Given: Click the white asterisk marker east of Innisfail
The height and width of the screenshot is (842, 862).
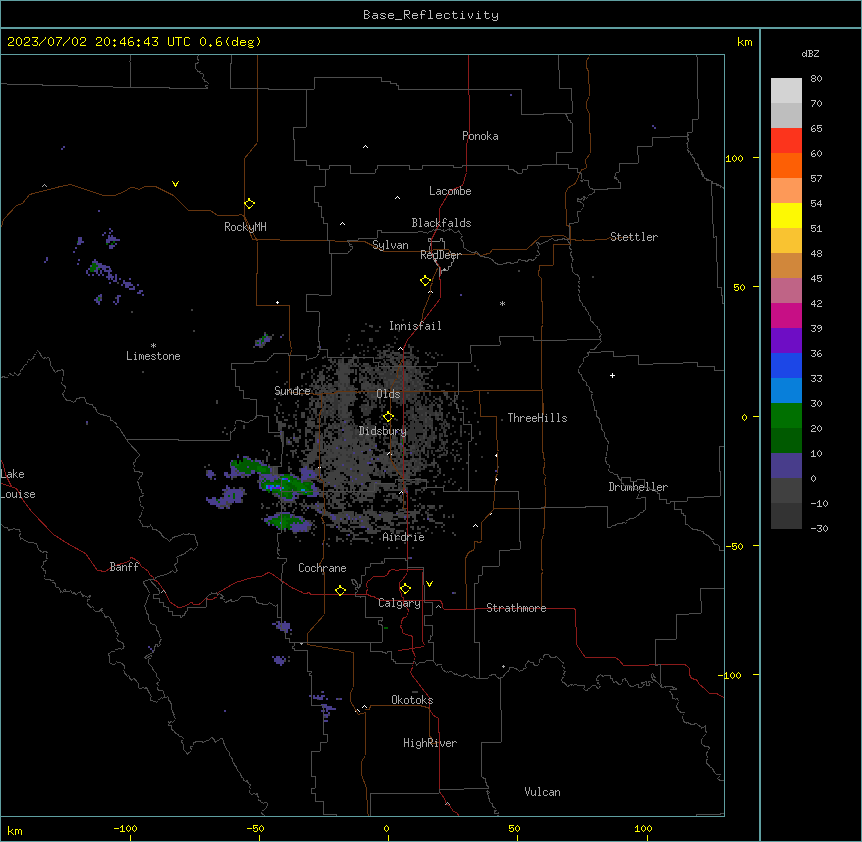Looking at the screenshot, I should point(502,303).
